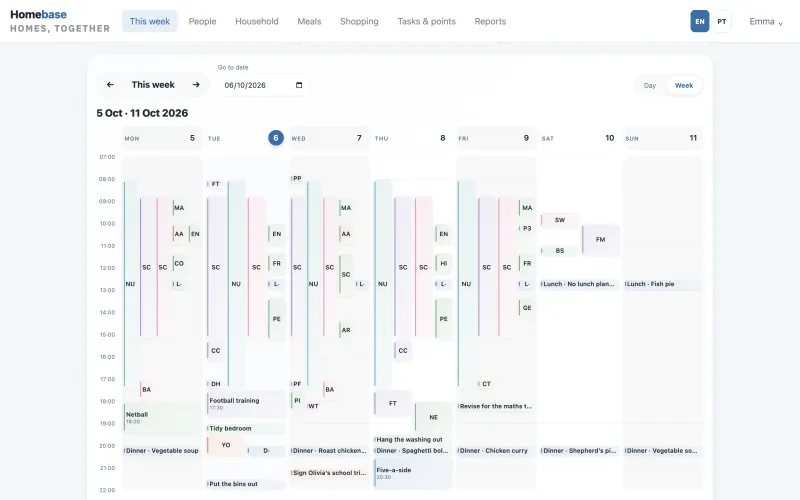The image size is (800, 500).
Task: Open Tuesday's YO event block
Action: tap(226, 445)
